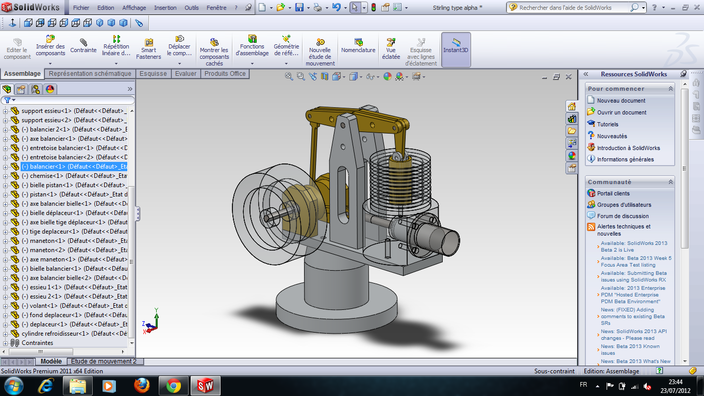Create Nouvelle étude de mouvement
The height and width of the screenshot is (396, 704).
tap(320, 52)
